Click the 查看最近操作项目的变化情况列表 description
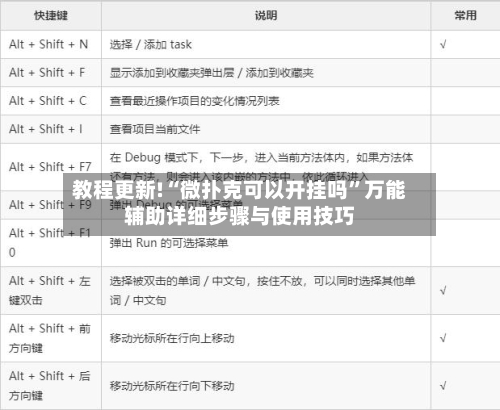This screenshot has height=410, width=500. [195, 101]
